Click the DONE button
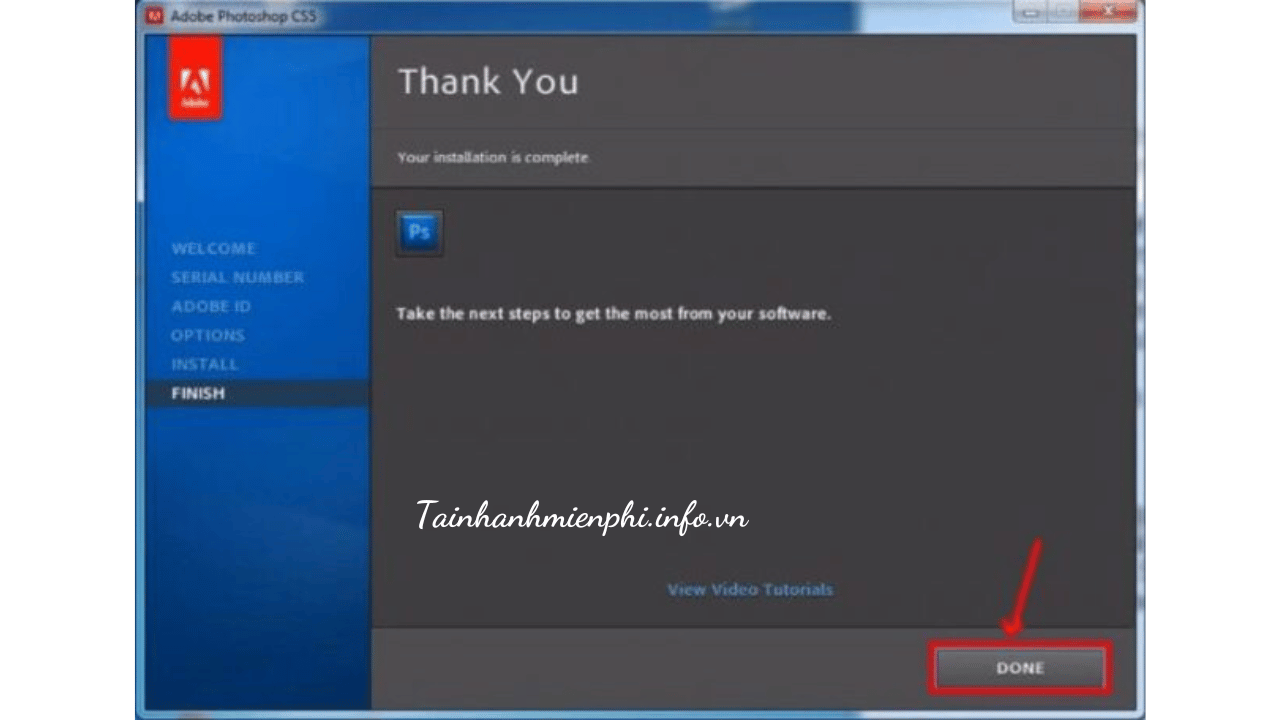 1019,668
